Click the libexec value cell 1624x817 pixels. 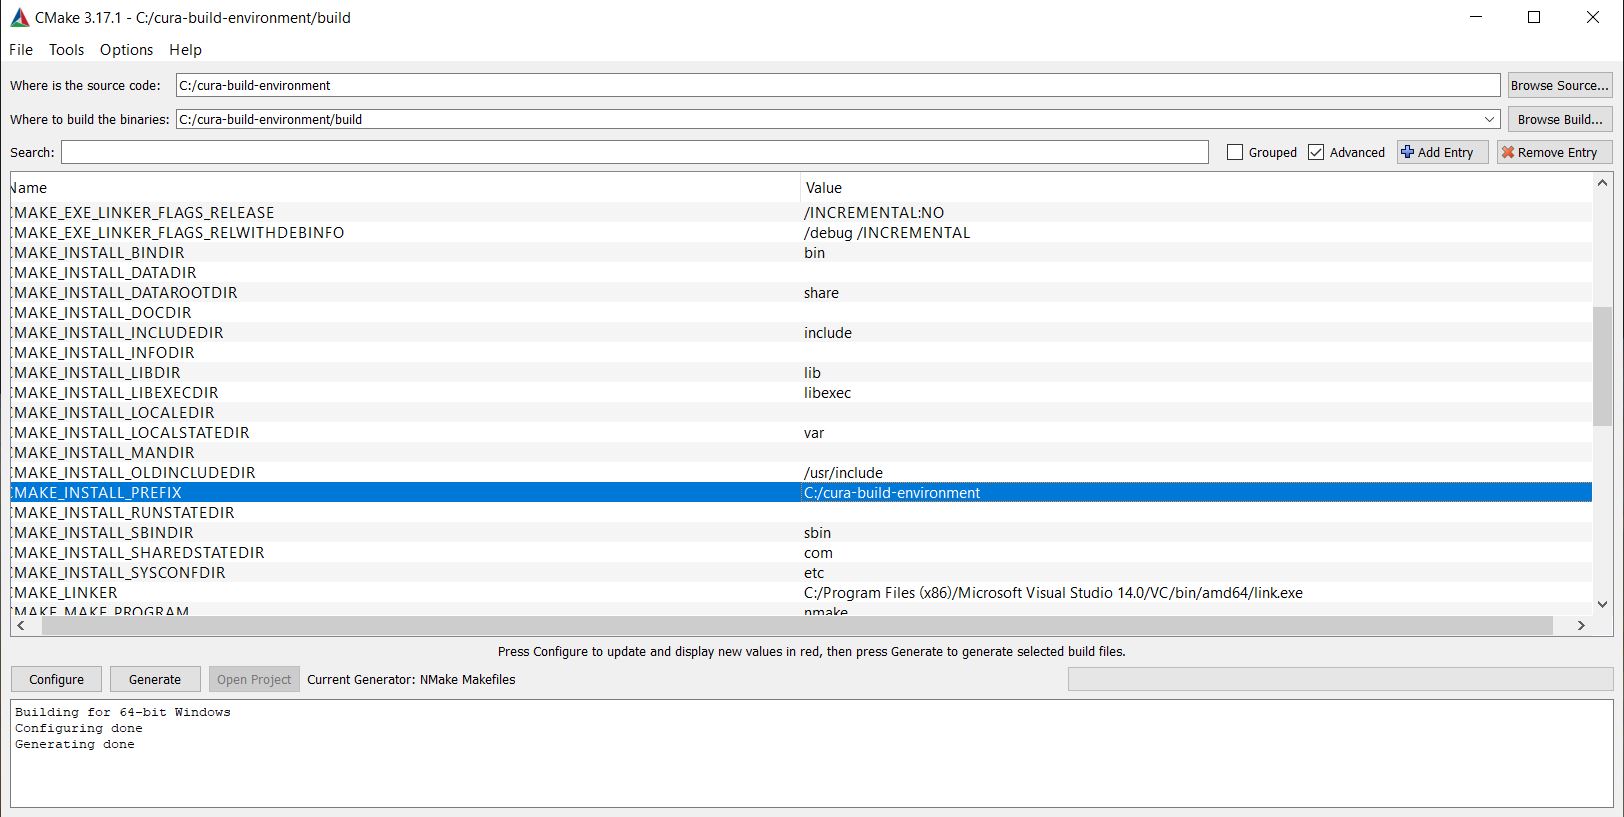[1196, 392]
